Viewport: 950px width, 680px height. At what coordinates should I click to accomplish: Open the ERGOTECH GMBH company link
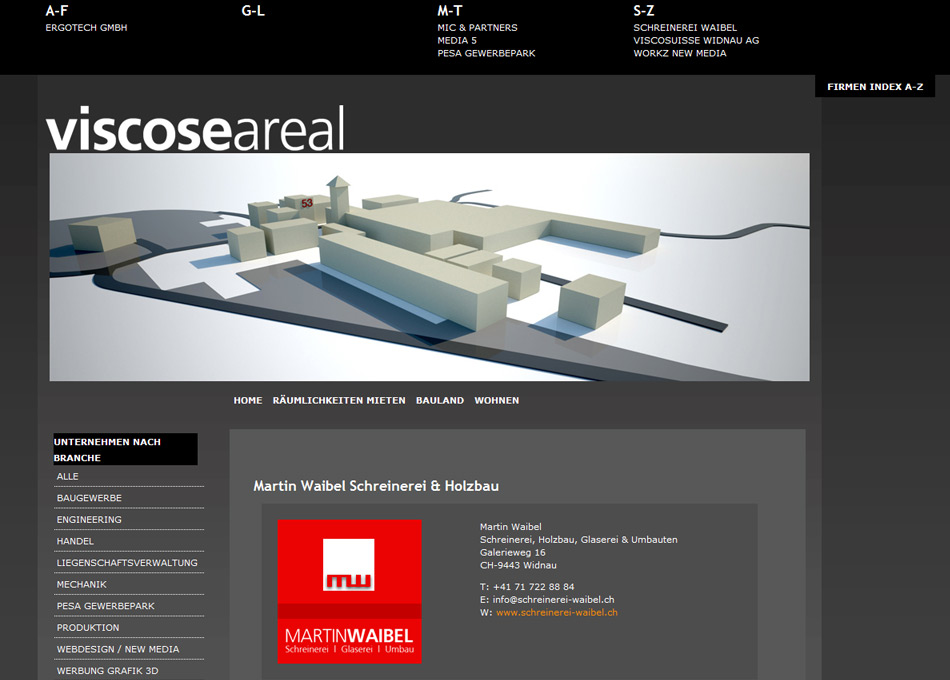pos(86,28)
